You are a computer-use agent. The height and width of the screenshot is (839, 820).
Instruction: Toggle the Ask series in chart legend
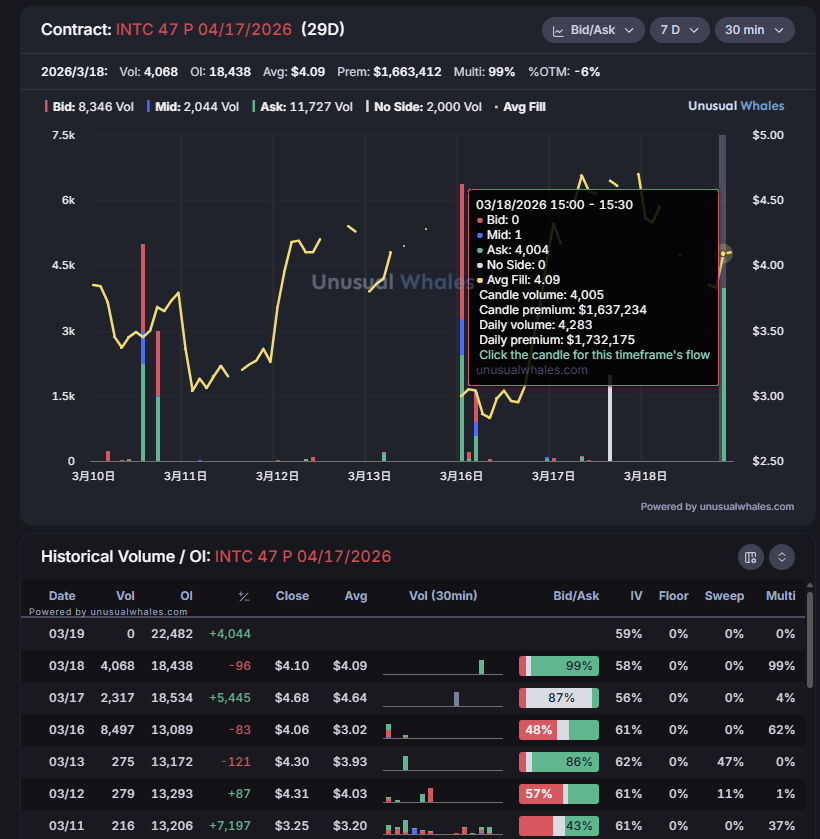pyautogui.click(x=303, y=107)
